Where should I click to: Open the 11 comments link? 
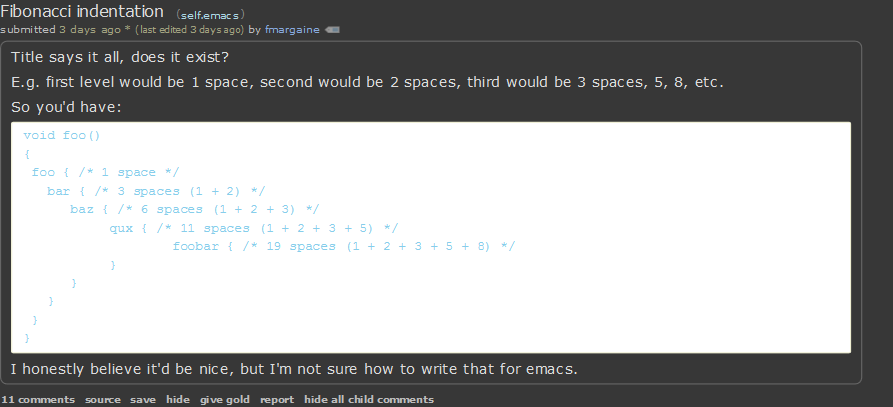38,400
